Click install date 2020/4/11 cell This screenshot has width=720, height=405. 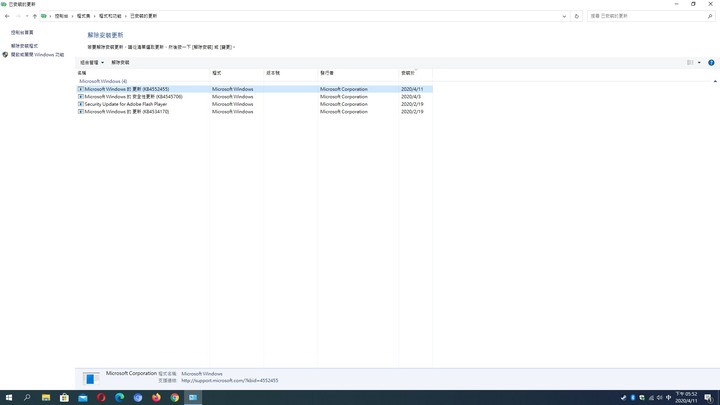(x=412, y=89)
